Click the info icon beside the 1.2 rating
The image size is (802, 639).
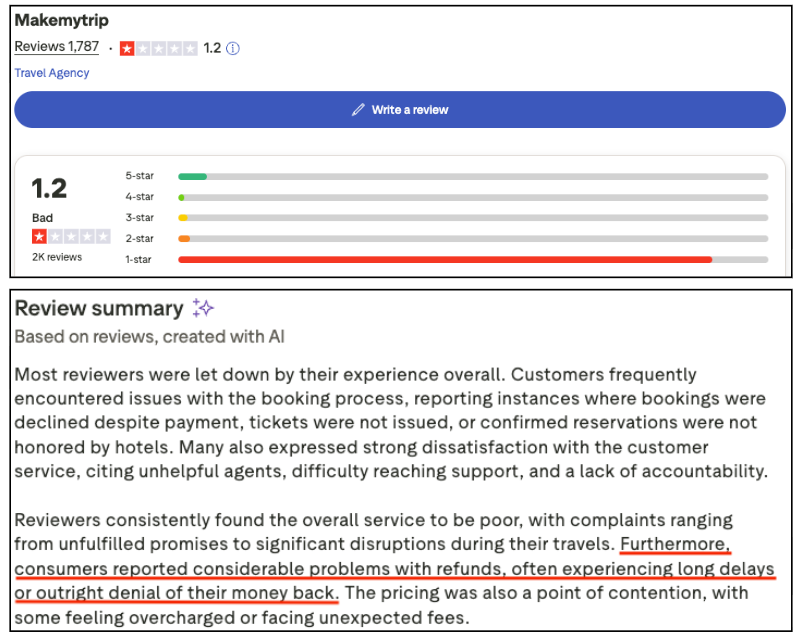coord(233,48)
